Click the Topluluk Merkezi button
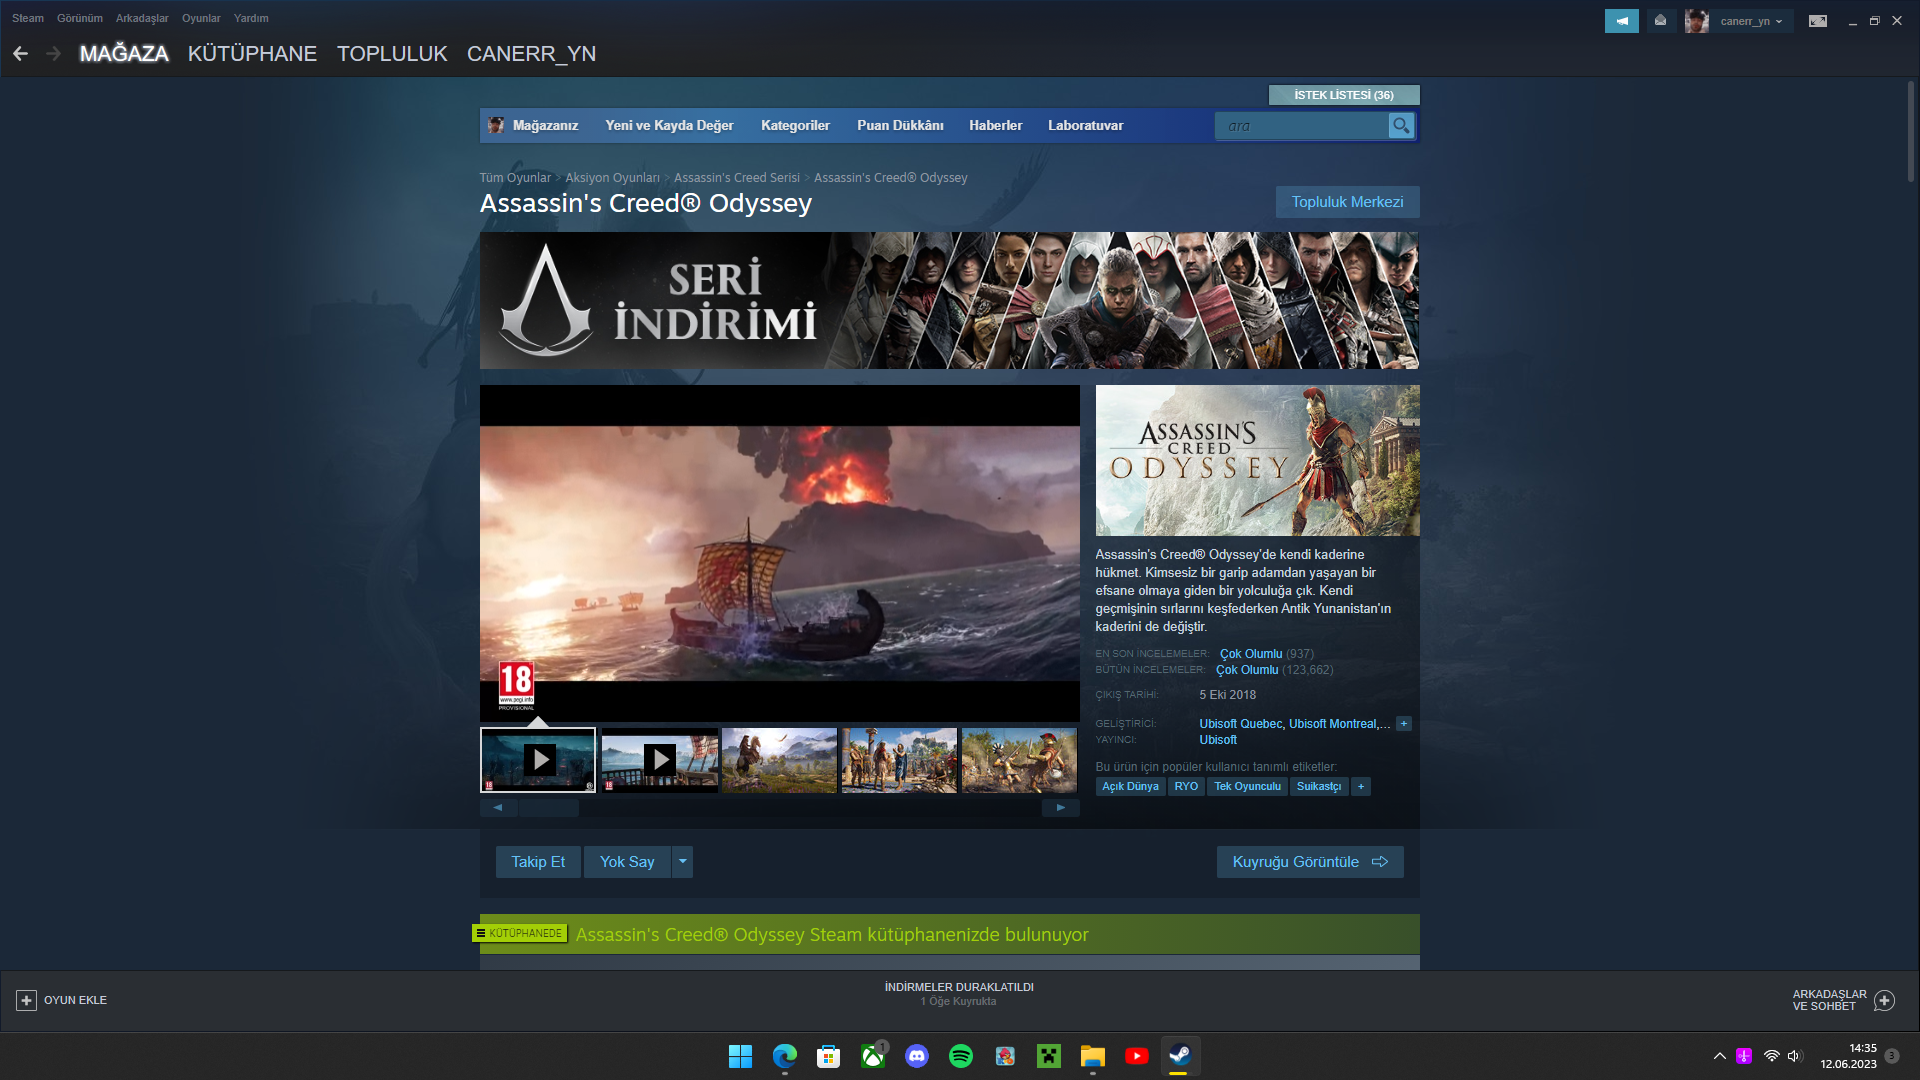Viewport: 1920px width, 1080px height. pyautogui.click(x=1347, y=202)
